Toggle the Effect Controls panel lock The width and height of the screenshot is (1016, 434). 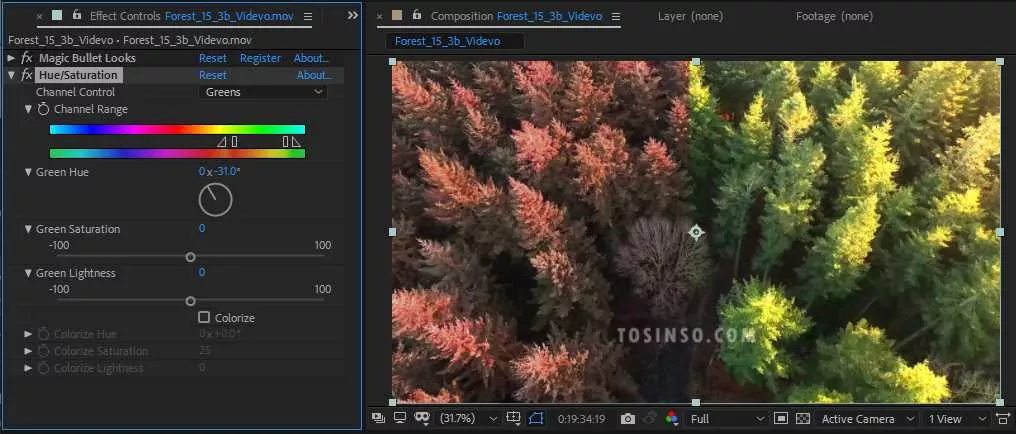(77, 15)
